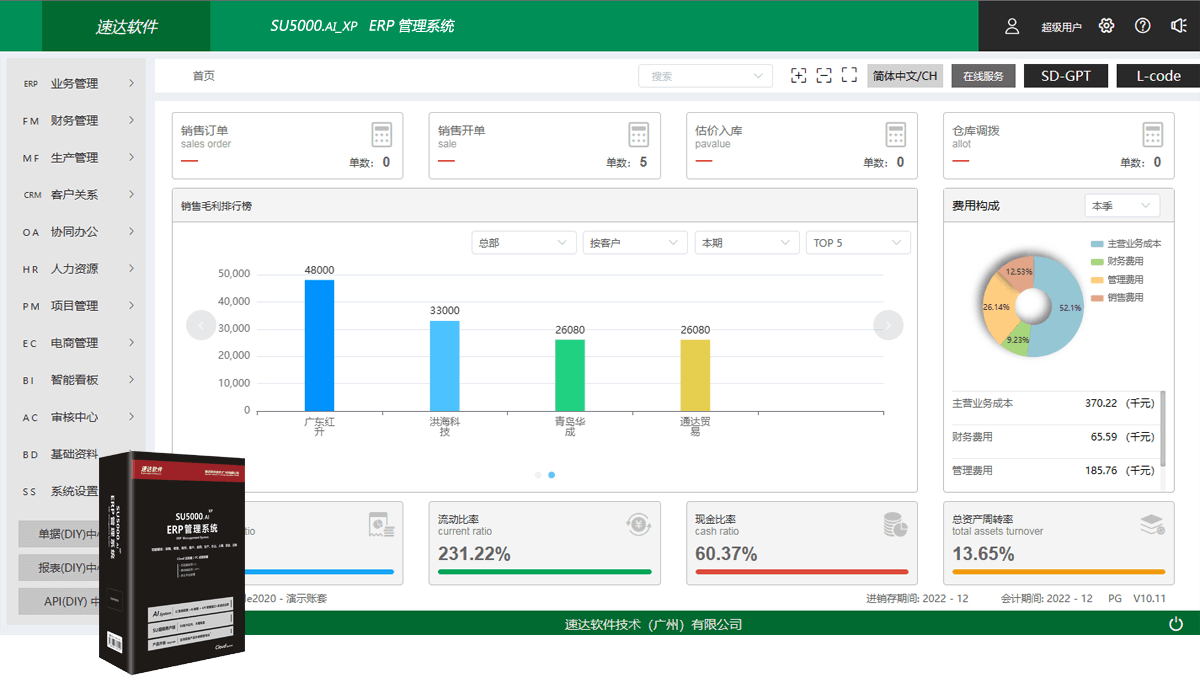Click the coins icon on 现金比率 card
1200x700 pixels.
coord(894,524)
